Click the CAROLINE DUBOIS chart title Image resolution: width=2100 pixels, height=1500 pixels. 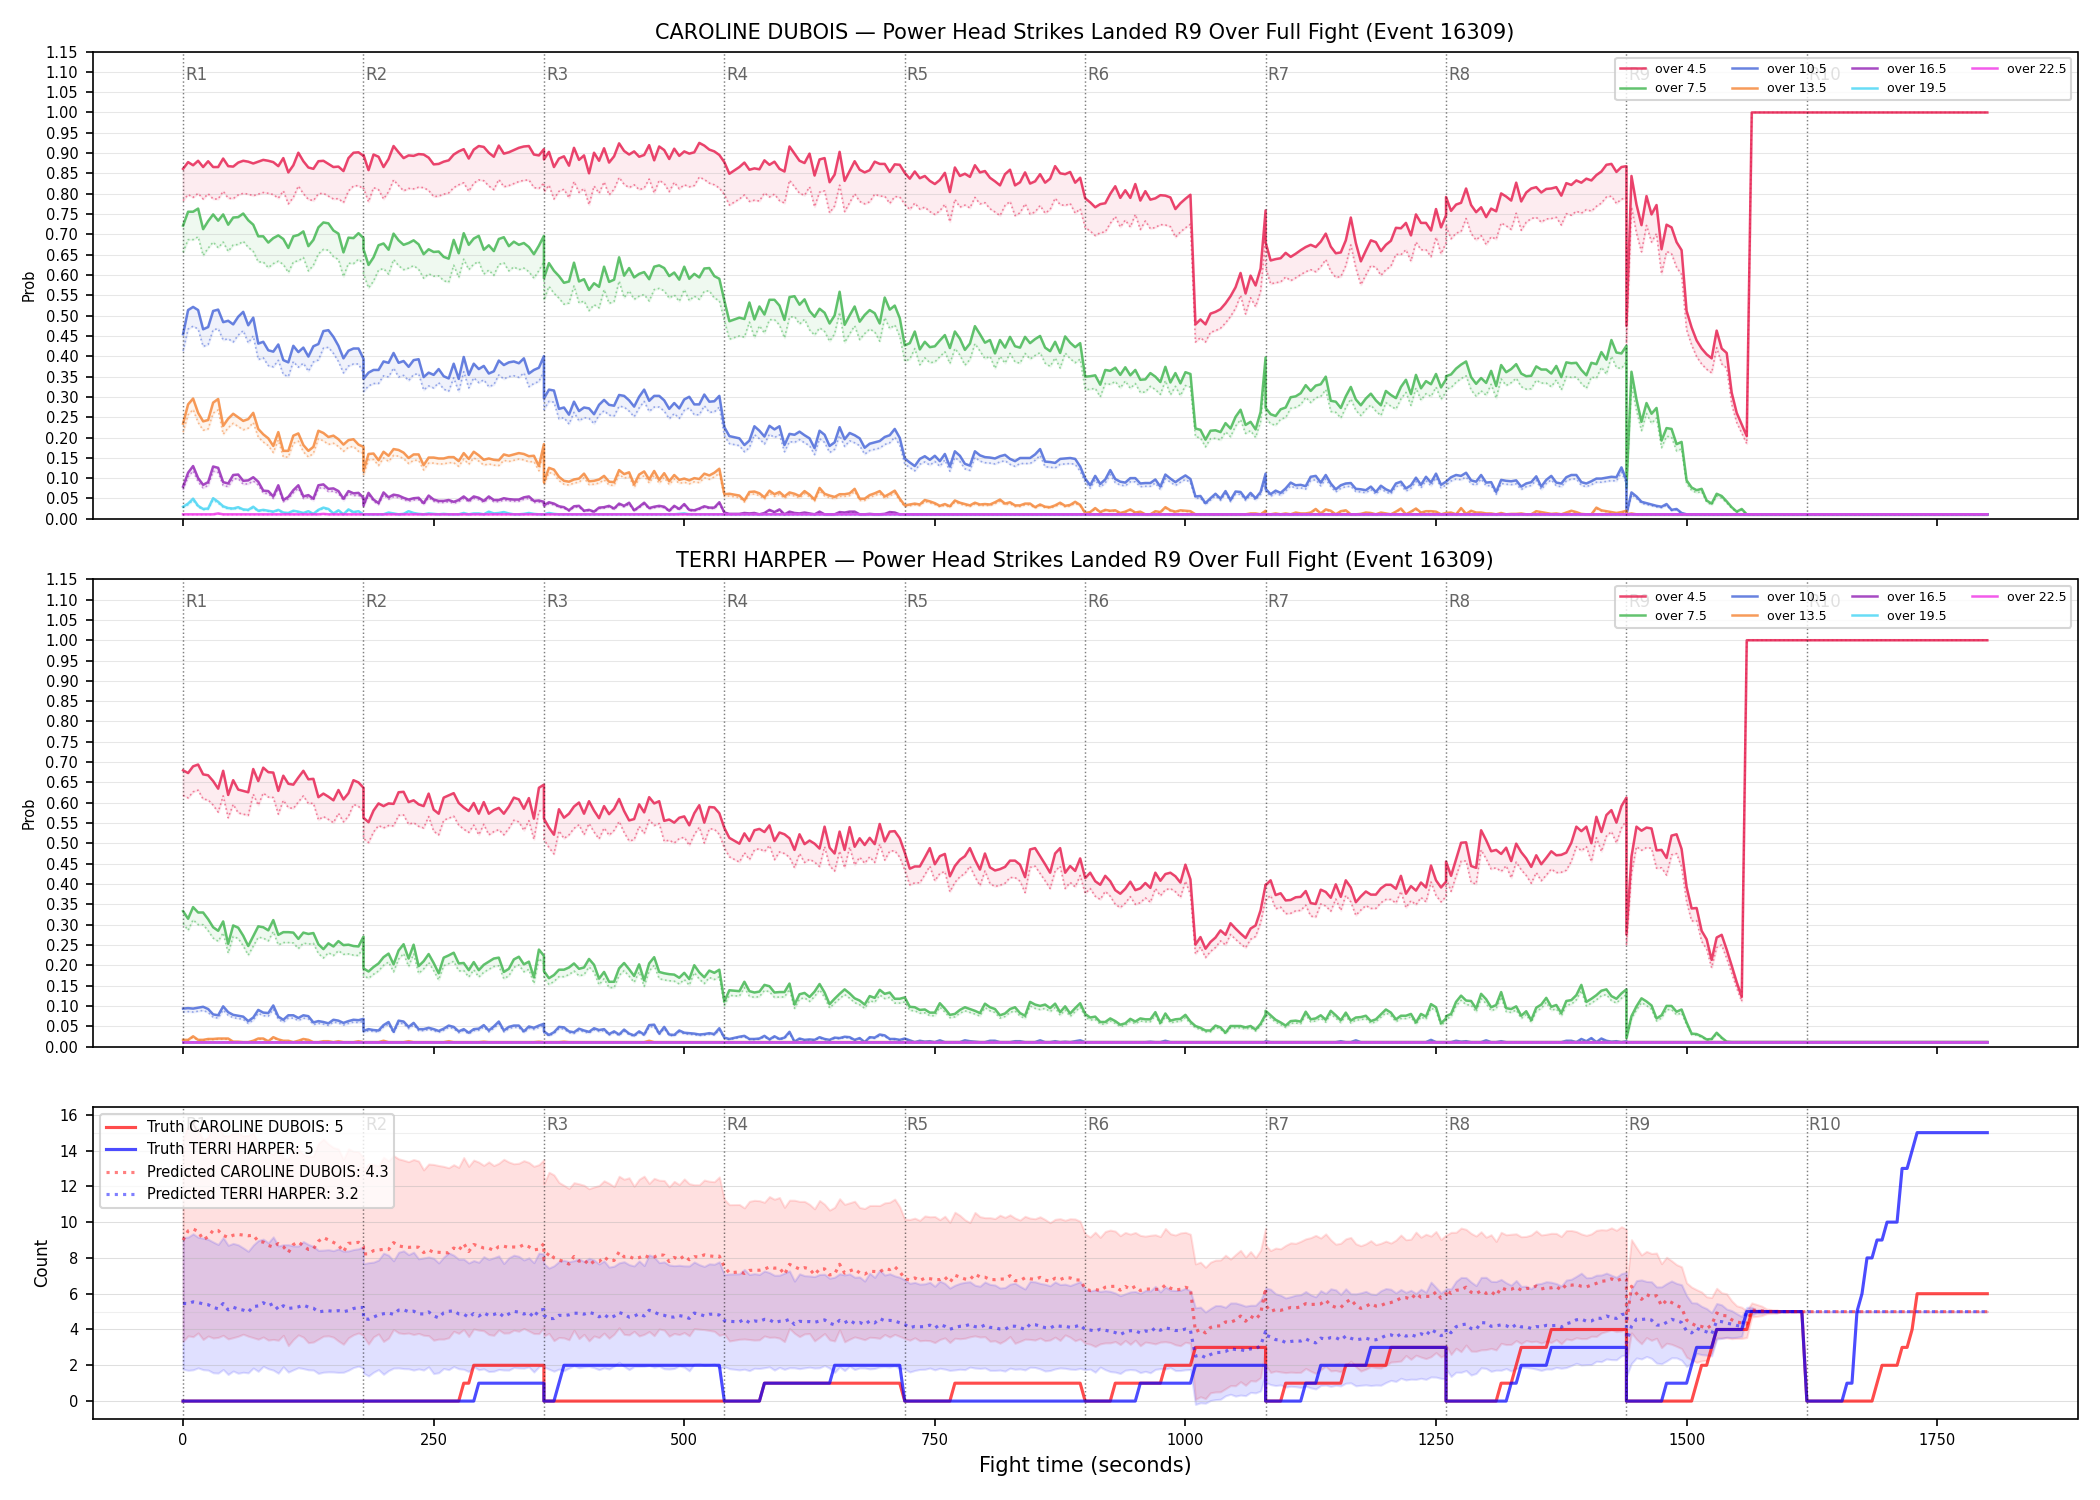[1084, 32]
